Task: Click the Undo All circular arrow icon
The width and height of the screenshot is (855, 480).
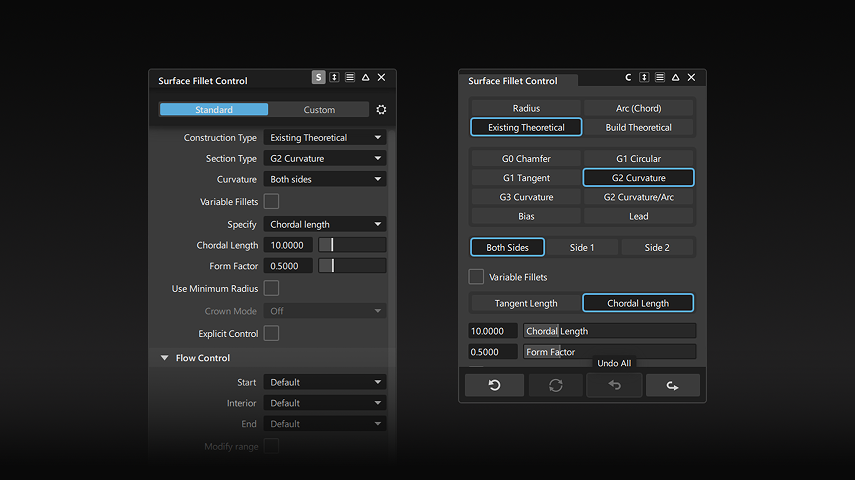Action: point(495,385)
